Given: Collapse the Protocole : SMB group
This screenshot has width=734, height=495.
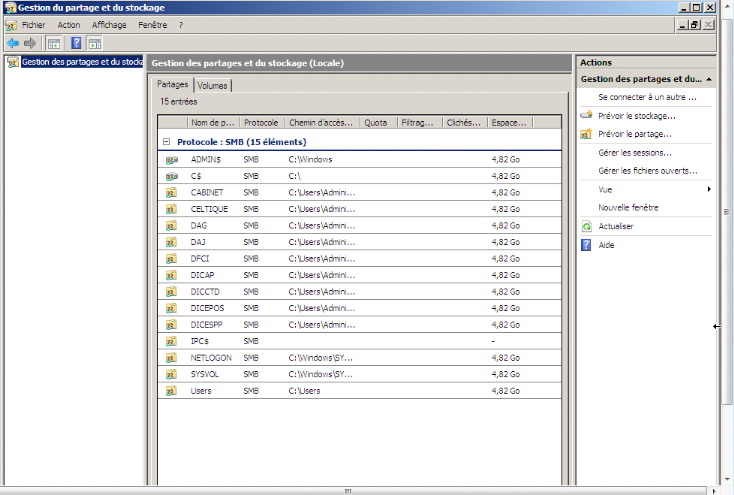Looking at the screenshot, I should click(167, 142).
